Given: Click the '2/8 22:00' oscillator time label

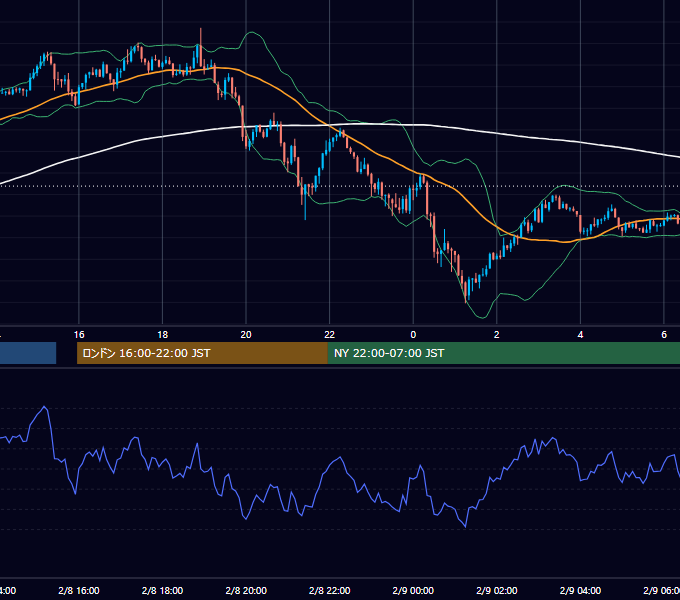Looking at the screenshot, I should [330, 590].
